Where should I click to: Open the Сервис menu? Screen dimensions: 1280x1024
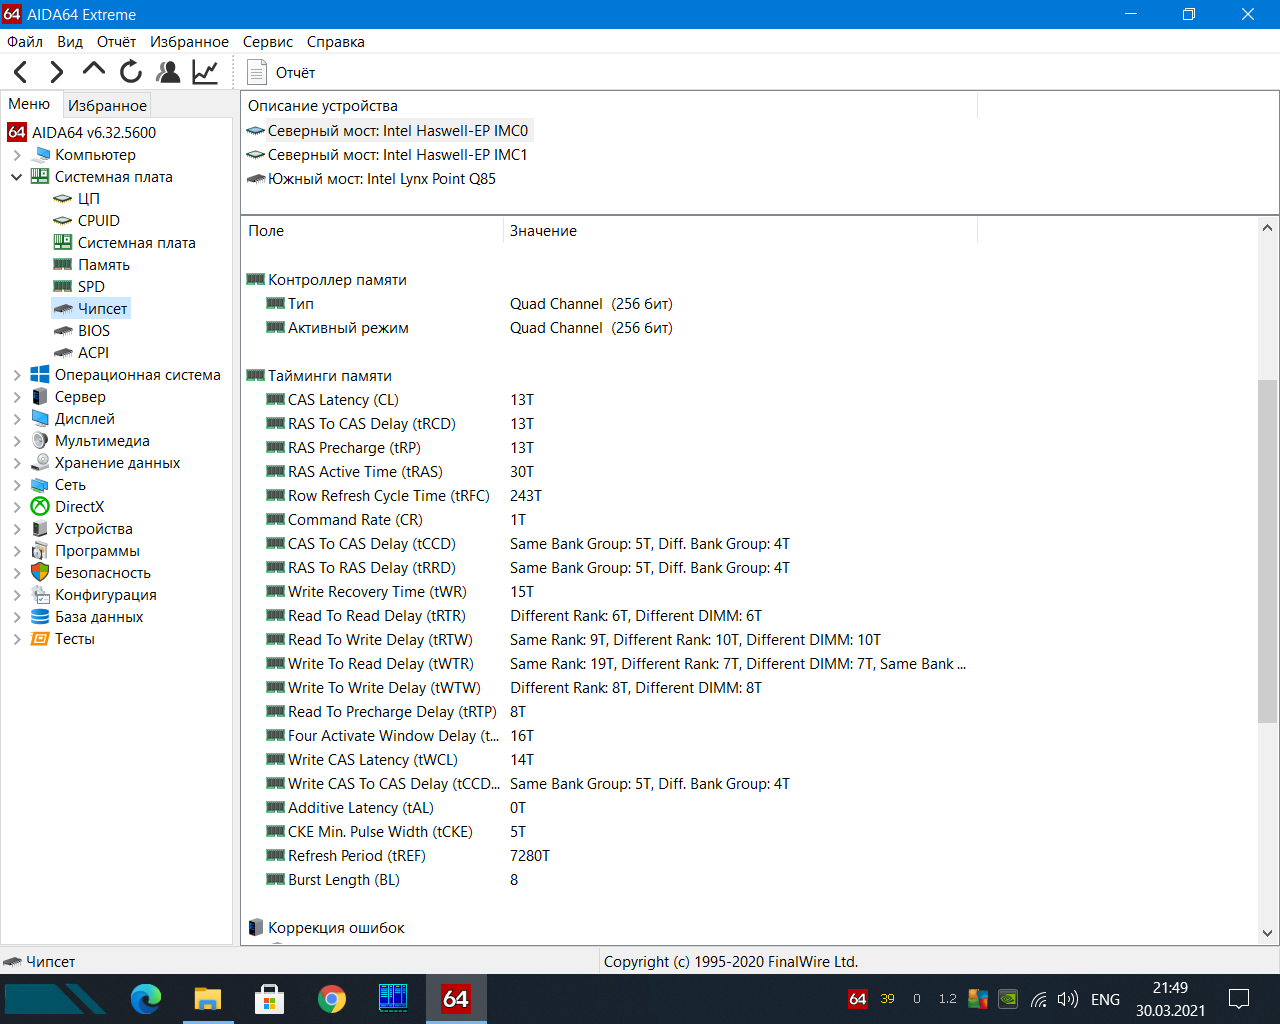268,42
